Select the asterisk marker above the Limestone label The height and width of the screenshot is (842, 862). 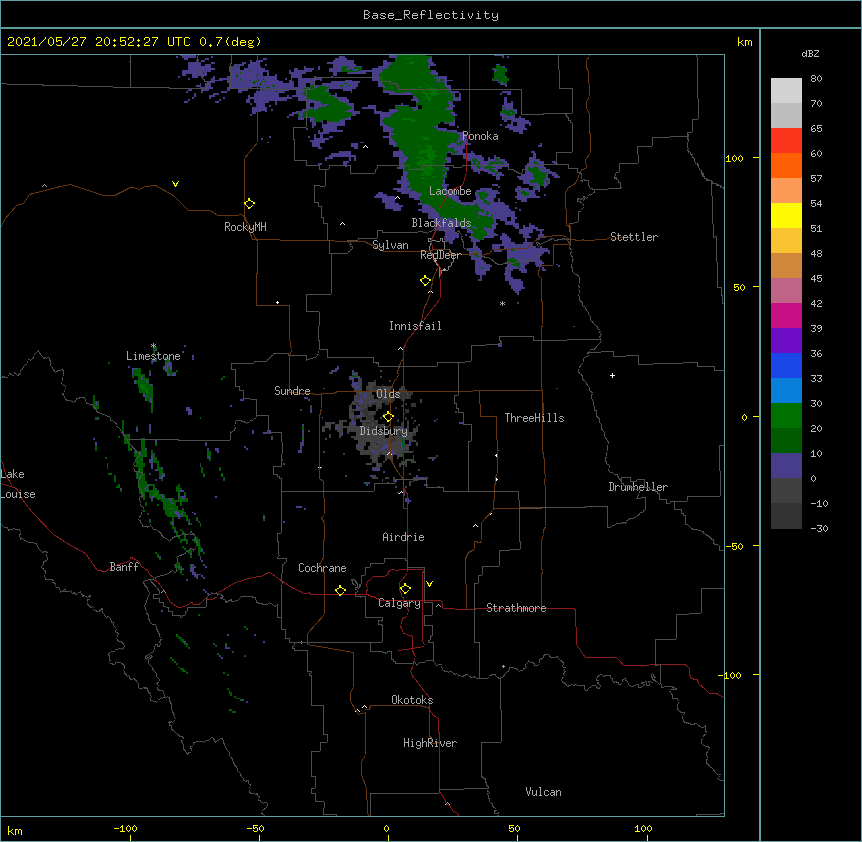(x=153, y=346)
